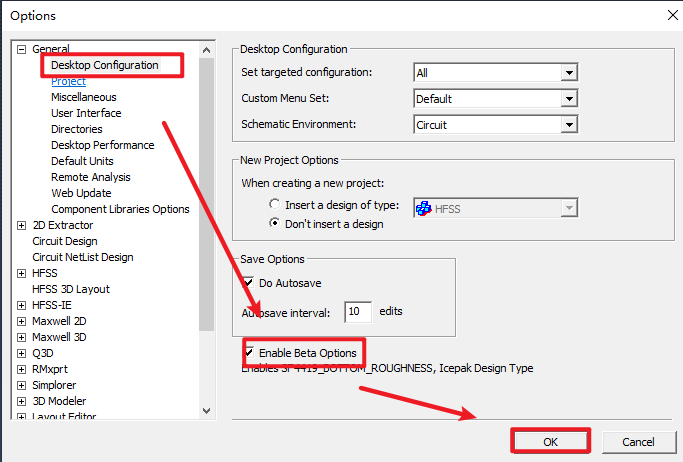
Task: Select the General tree label
Action: (x=51, y=49)
